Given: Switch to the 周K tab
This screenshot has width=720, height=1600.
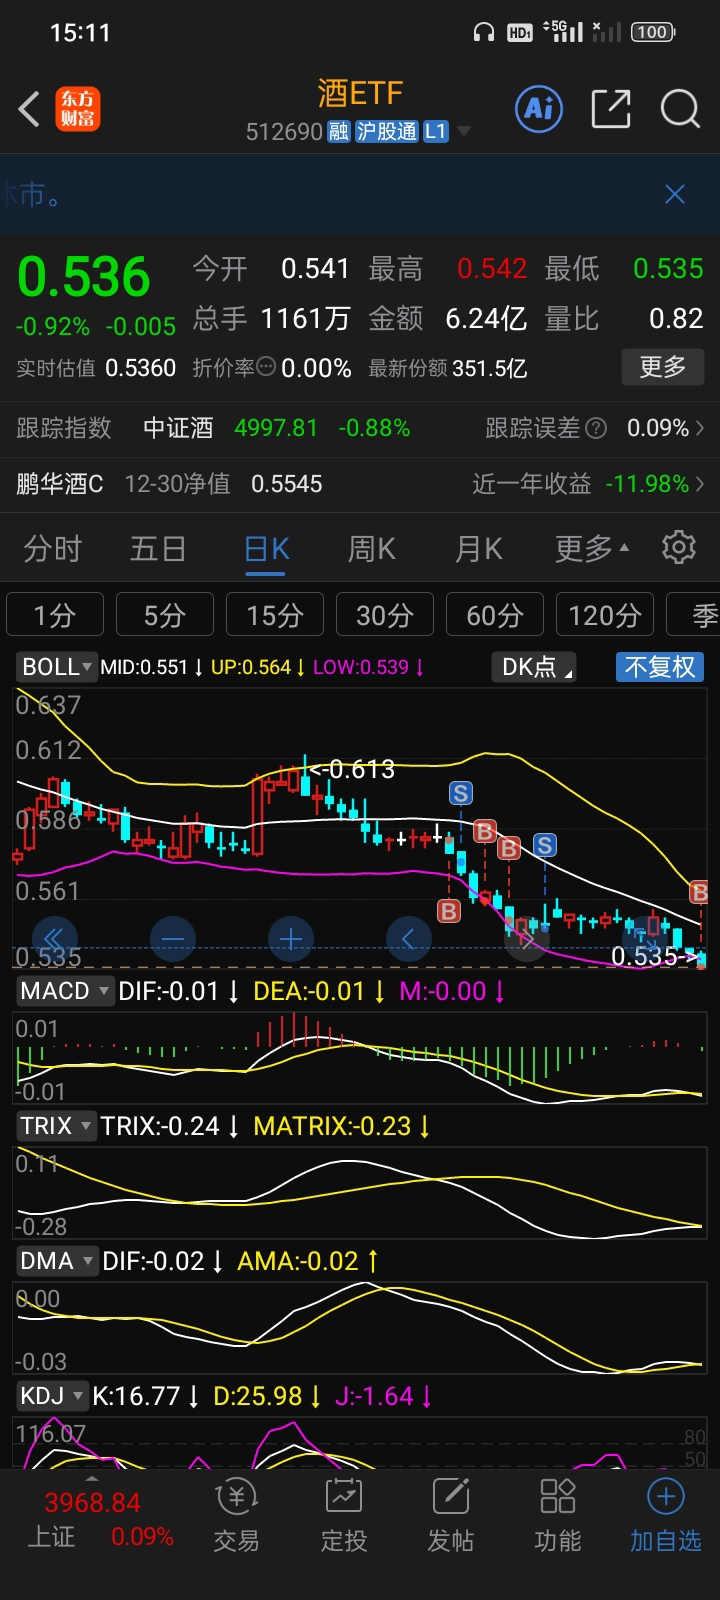Looking at the screenshot, I should (x=372, y=549).
